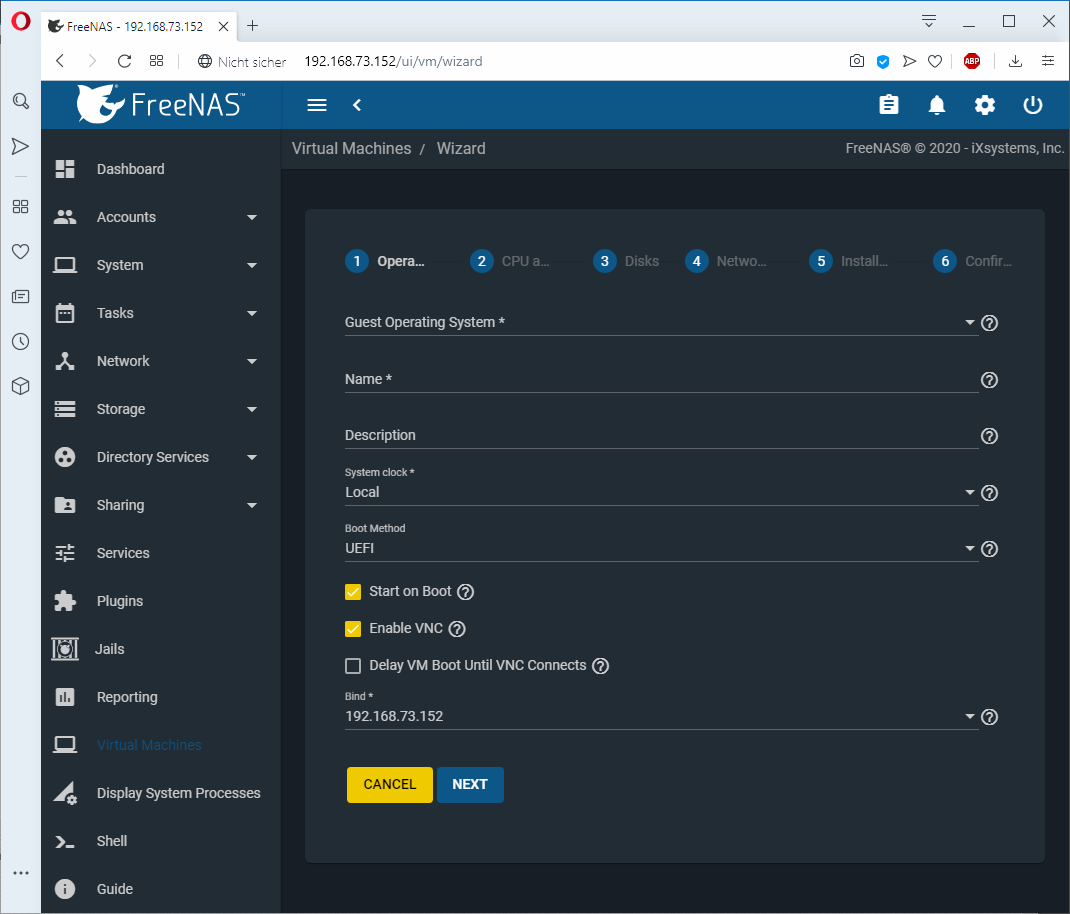Click the NEXT button
Image resolution: width=1070 pixels, height=914 pixels.
coord(470,785)
